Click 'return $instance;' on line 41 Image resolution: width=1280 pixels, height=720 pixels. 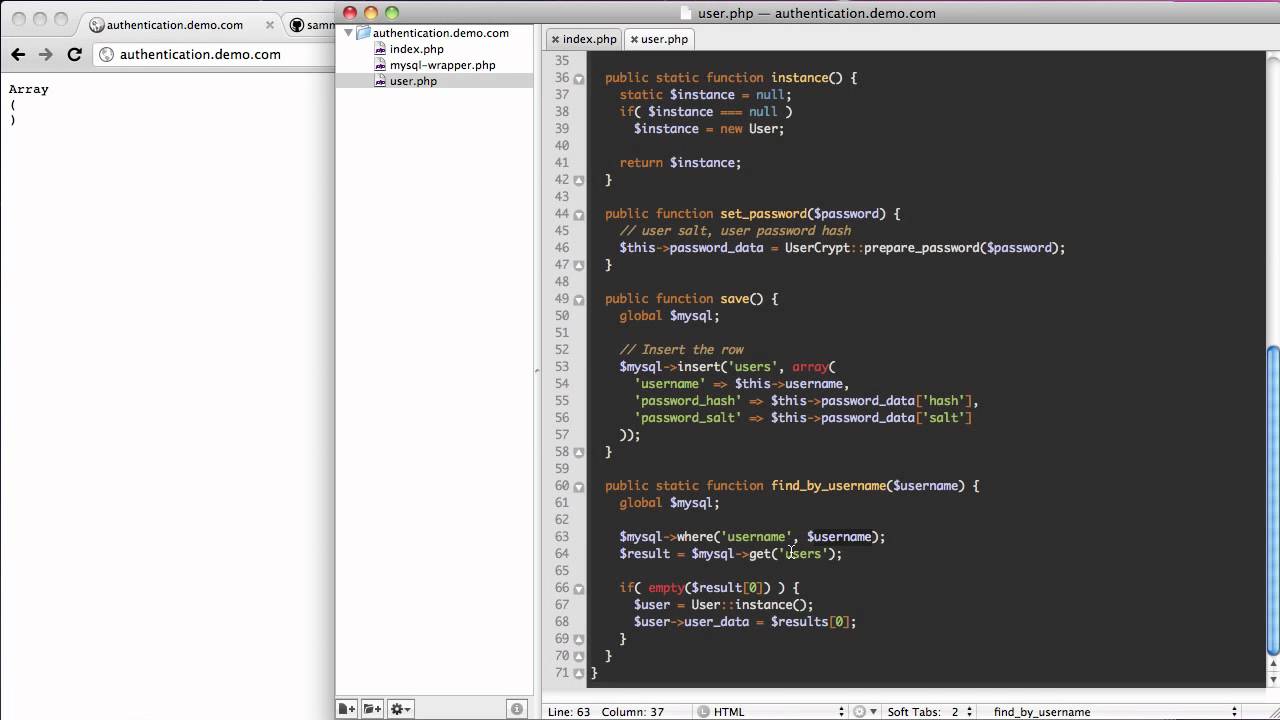680,163
